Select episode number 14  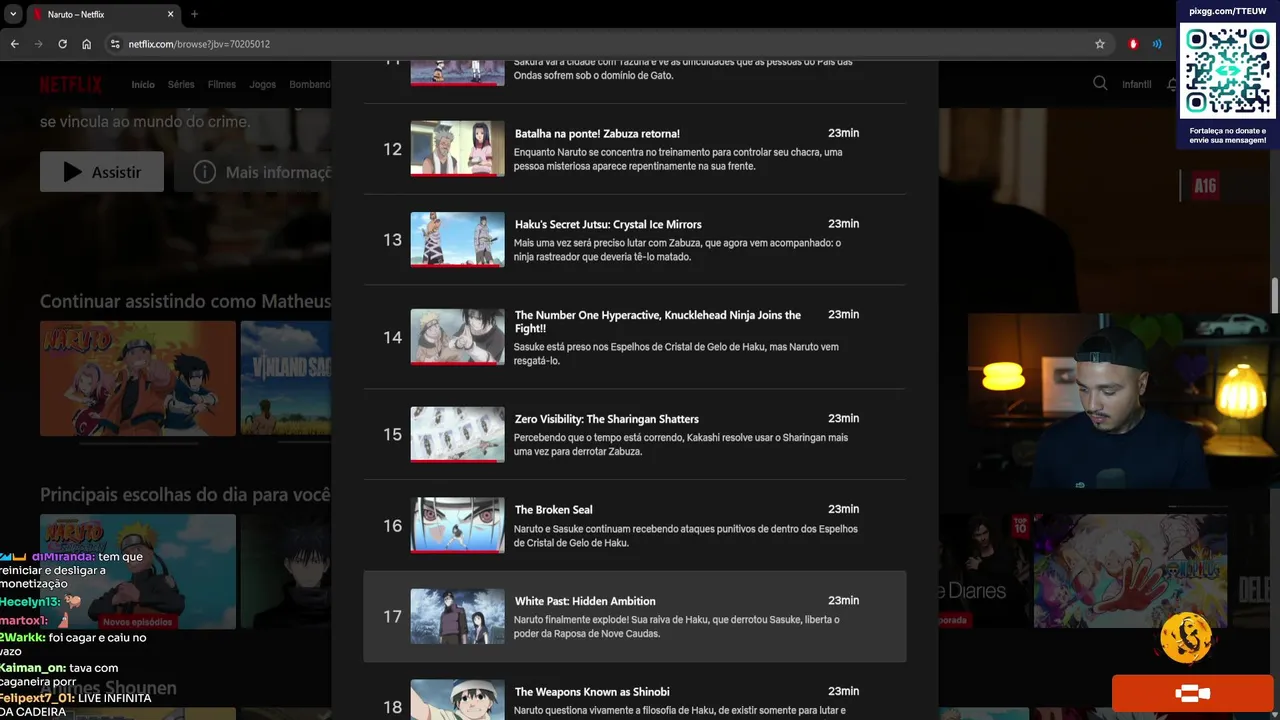coord(392,337)
